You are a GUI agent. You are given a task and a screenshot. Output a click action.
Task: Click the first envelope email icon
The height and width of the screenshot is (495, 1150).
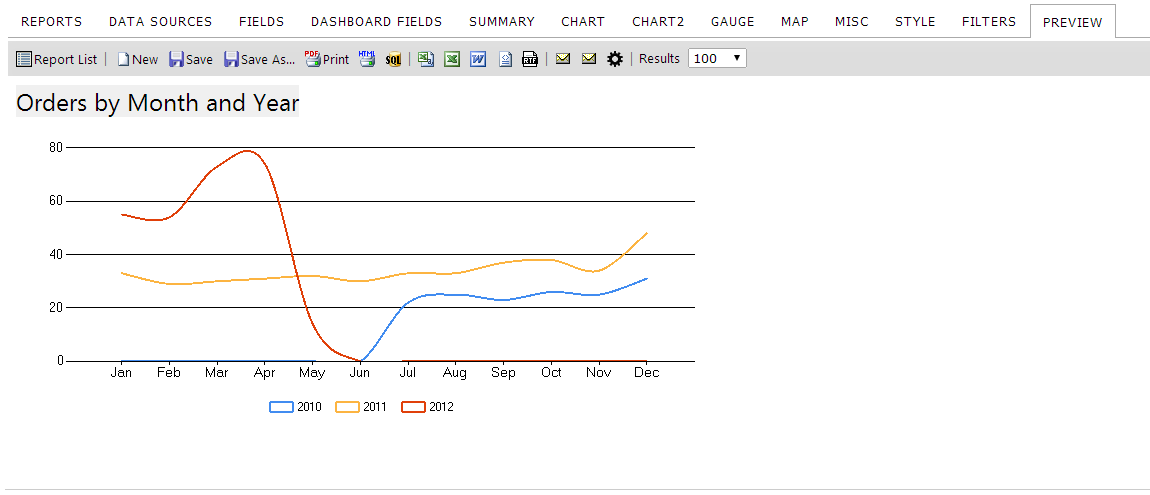click(563, 59)
